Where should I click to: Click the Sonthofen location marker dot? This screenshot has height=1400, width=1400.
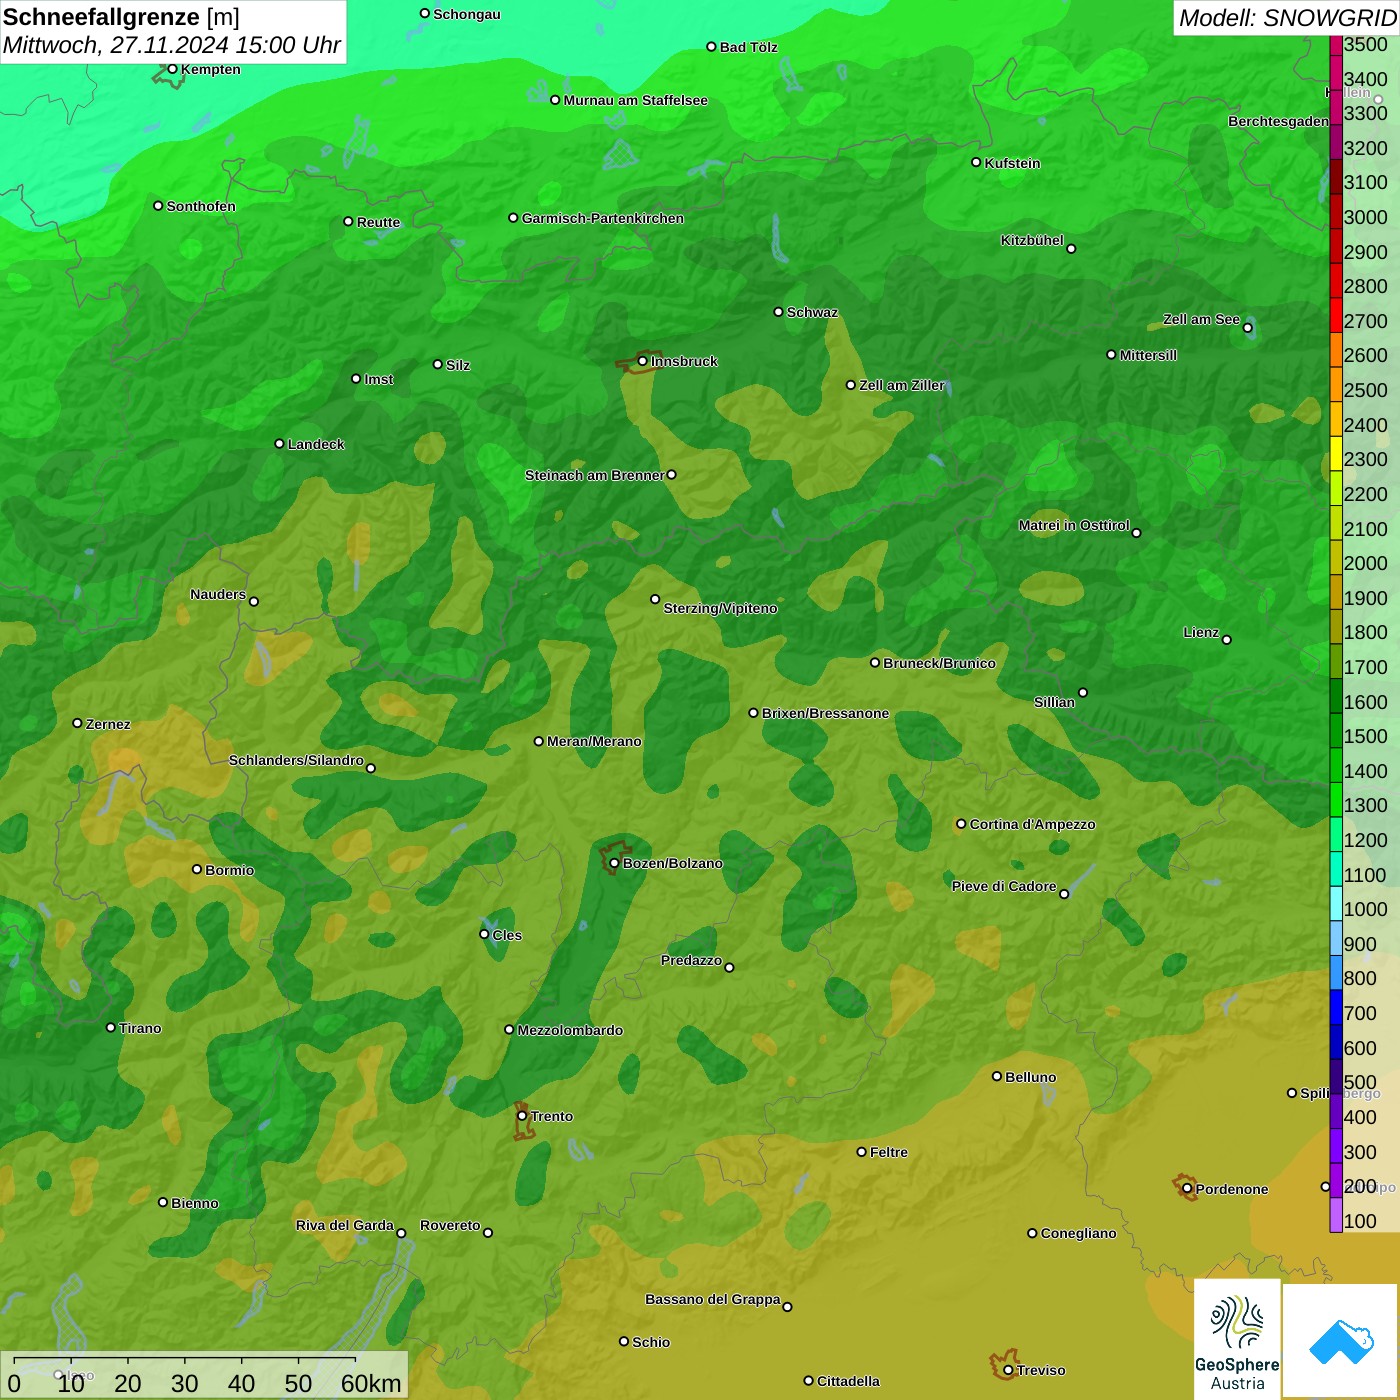[x=158, y=206]
